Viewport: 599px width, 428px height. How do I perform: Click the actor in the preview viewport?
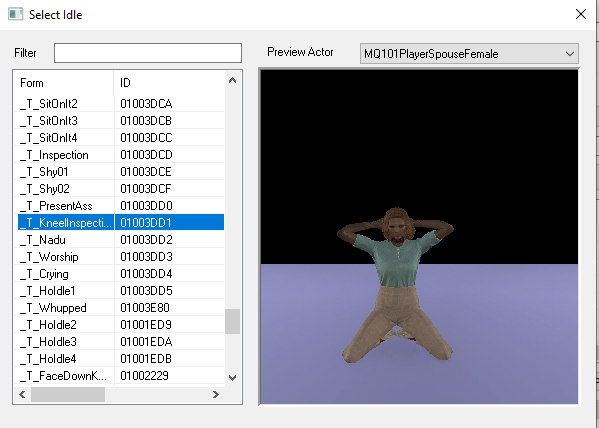396,285
